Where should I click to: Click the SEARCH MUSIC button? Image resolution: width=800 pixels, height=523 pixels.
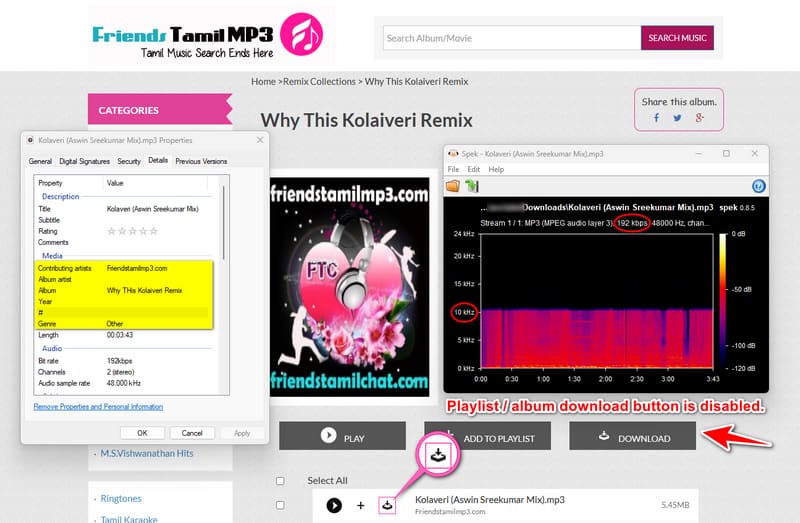click(x=677, y=38)
